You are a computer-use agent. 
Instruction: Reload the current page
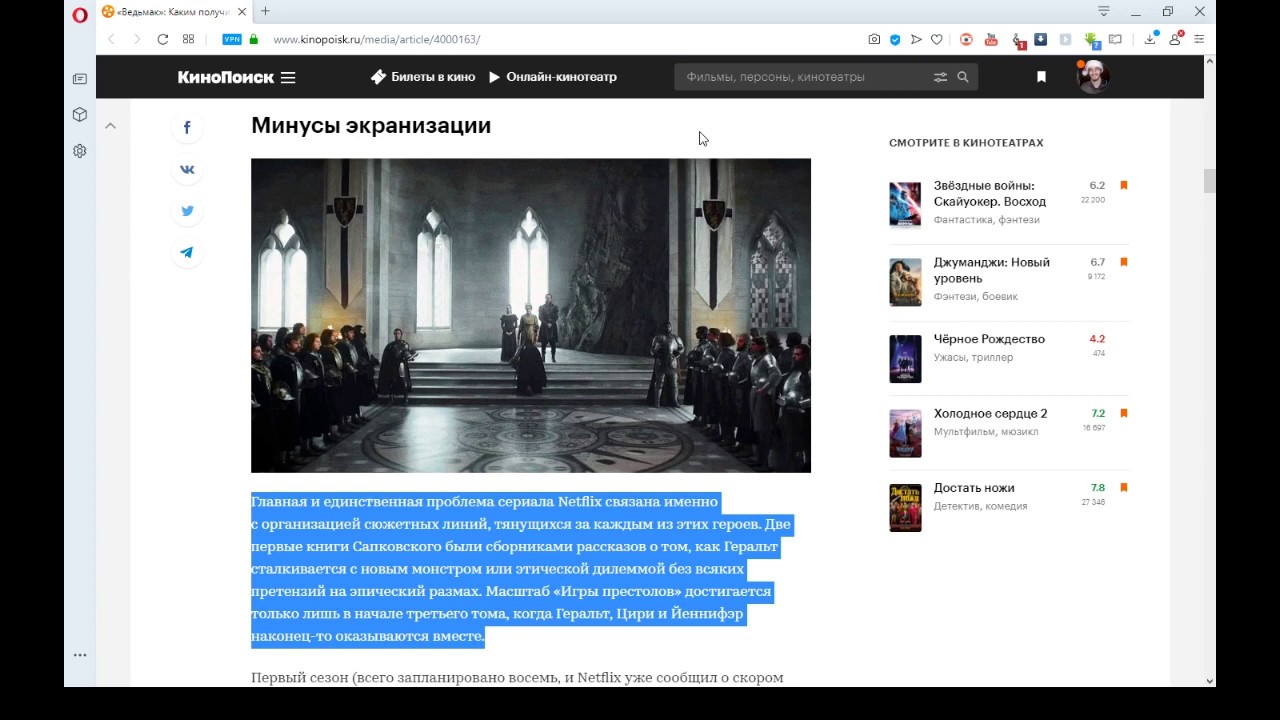point(163,39)
